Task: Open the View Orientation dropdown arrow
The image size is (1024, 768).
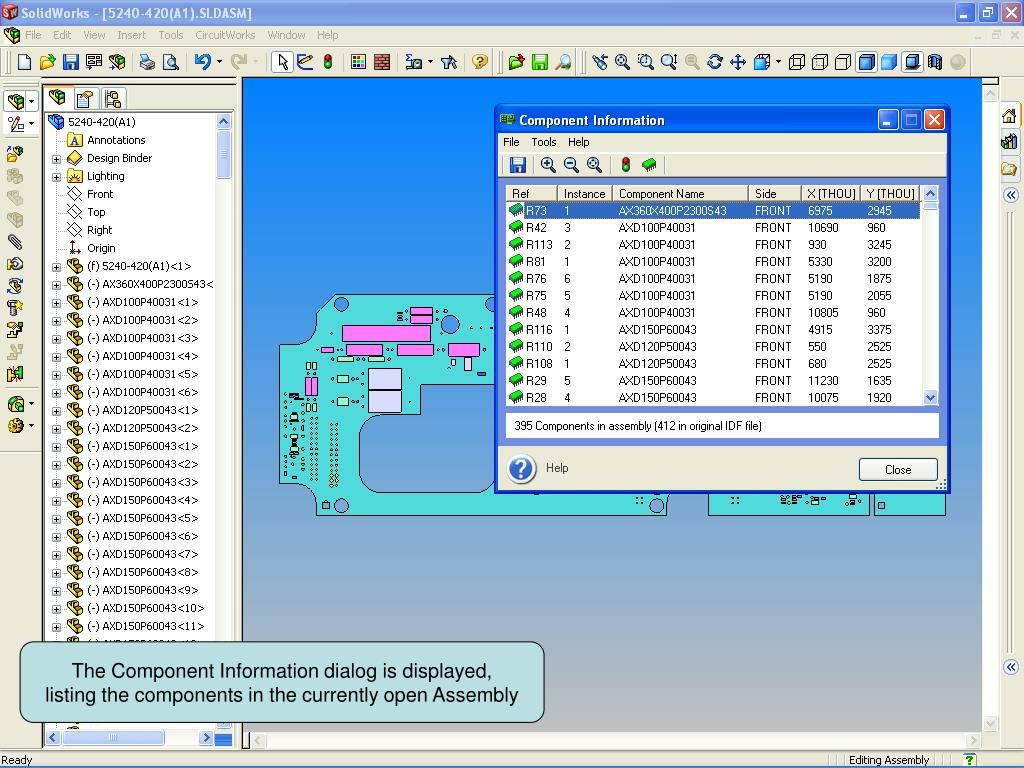Action: tap(778, 62)
